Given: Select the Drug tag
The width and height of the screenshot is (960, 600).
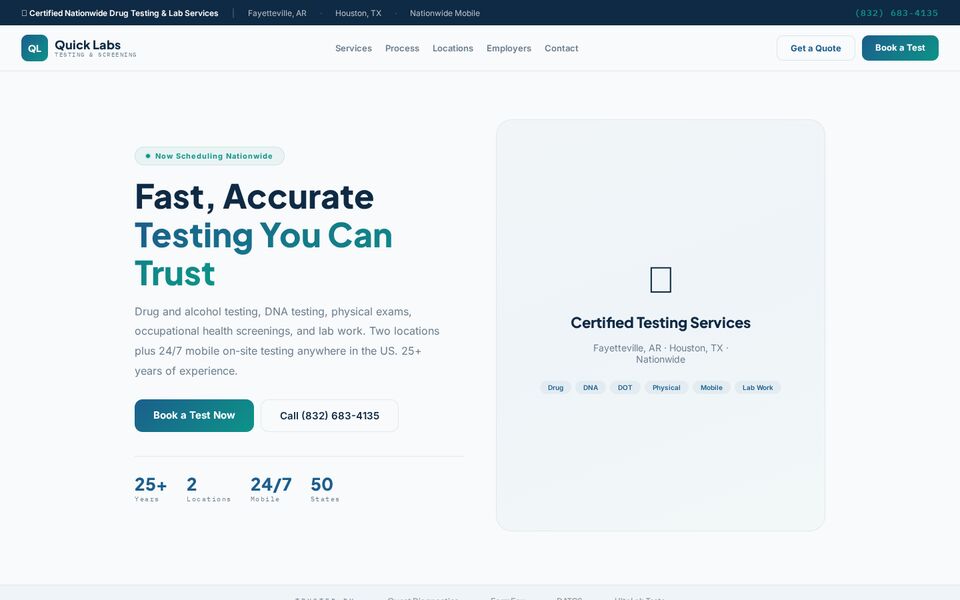Looking at the screenshot, I should point(555,388).
